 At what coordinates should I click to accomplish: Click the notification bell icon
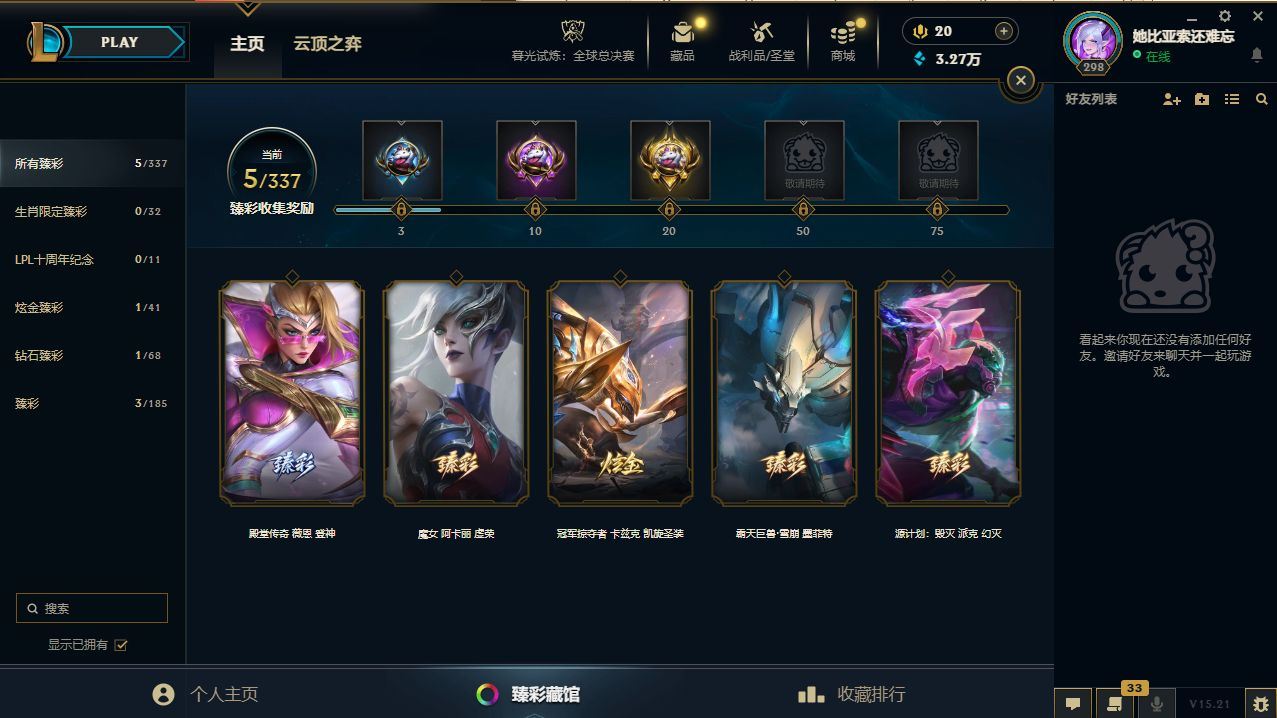coord(1257,56)
